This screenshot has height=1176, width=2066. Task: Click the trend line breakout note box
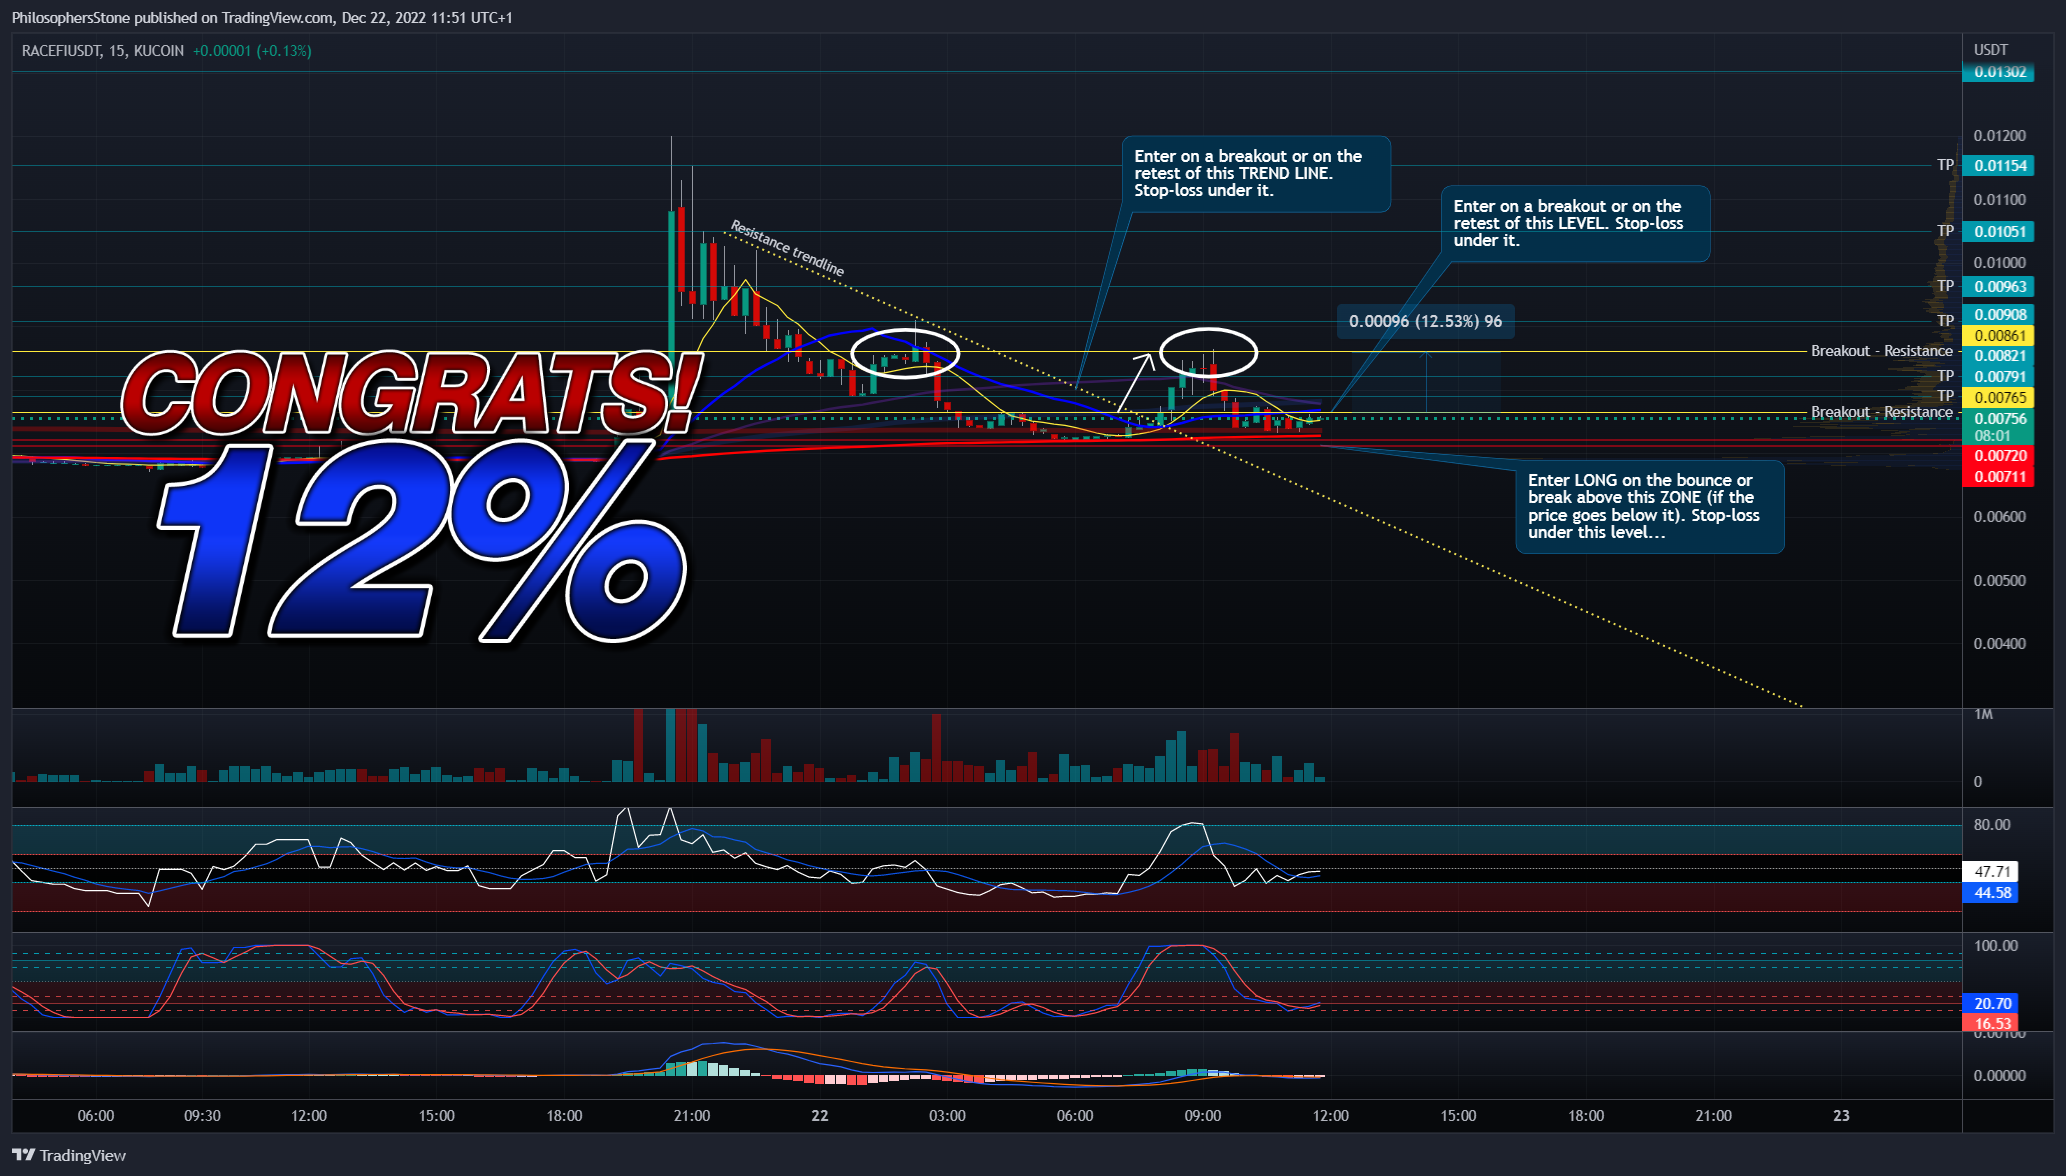pyautogui.click(x=1255, y=174)
